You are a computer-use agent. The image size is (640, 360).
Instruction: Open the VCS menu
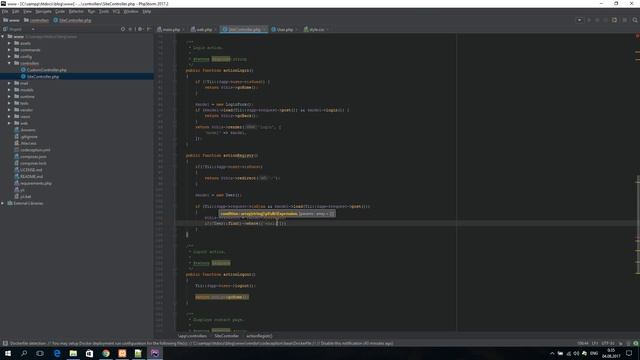point(116,11)
